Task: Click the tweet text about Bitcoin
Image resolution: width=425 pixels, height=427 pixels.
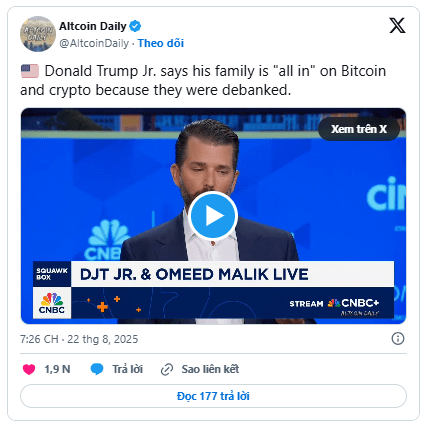Action: click(x=203, y=80)
